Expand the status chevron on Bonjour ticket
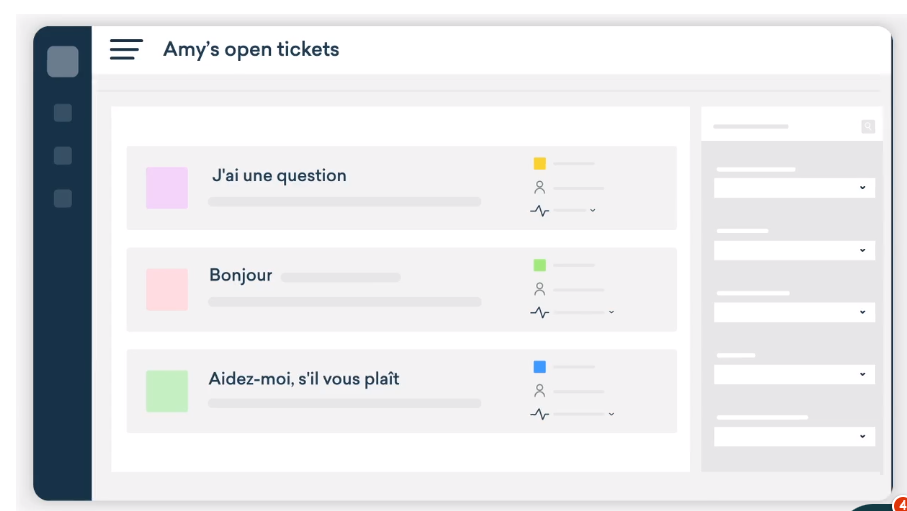The image size is (907, 511). point(611,313)
